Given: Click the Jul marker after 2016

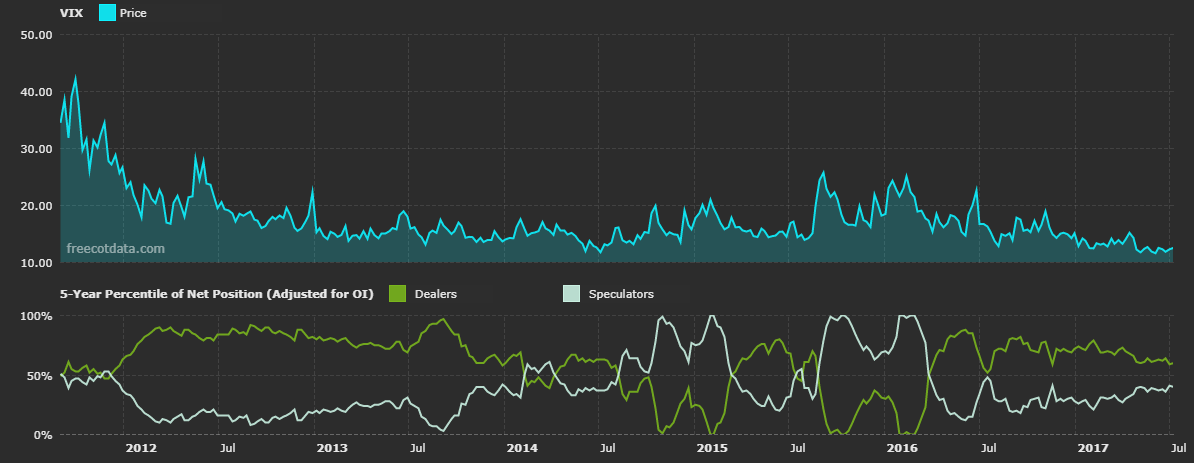Looking at the screenshot, I should [x=988, y=449].
